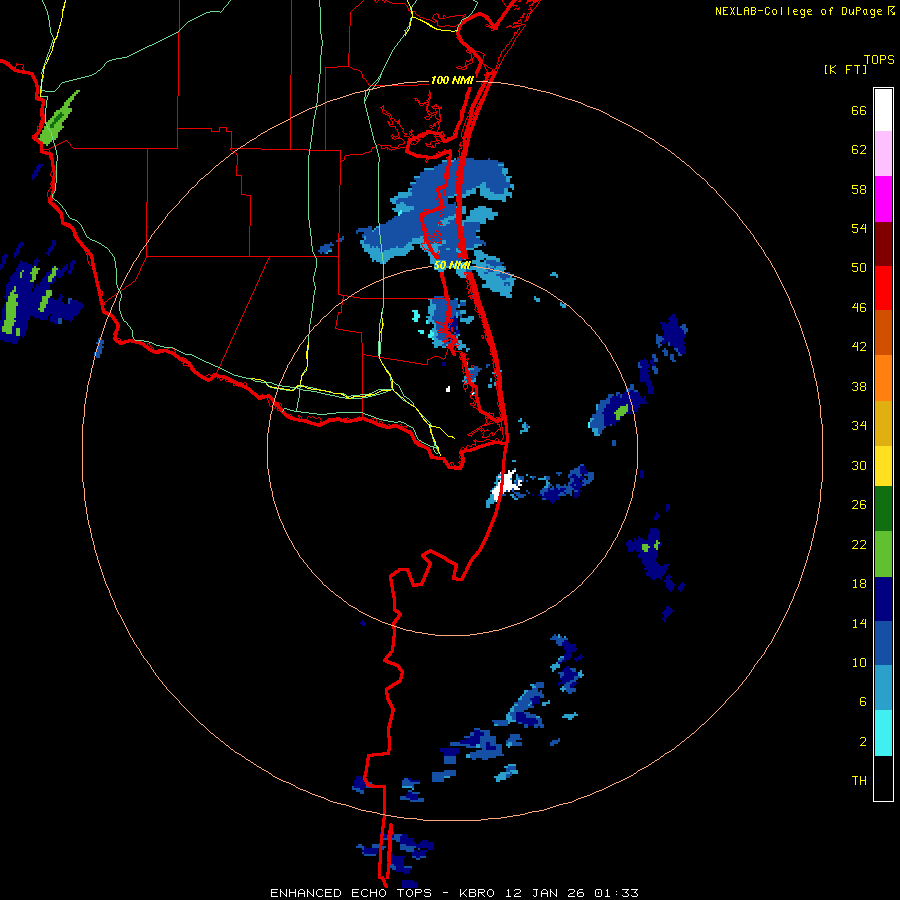The width and height of the screenshot is (900, 900).
Task: Click the legend value 50
Action: (859, 267)
